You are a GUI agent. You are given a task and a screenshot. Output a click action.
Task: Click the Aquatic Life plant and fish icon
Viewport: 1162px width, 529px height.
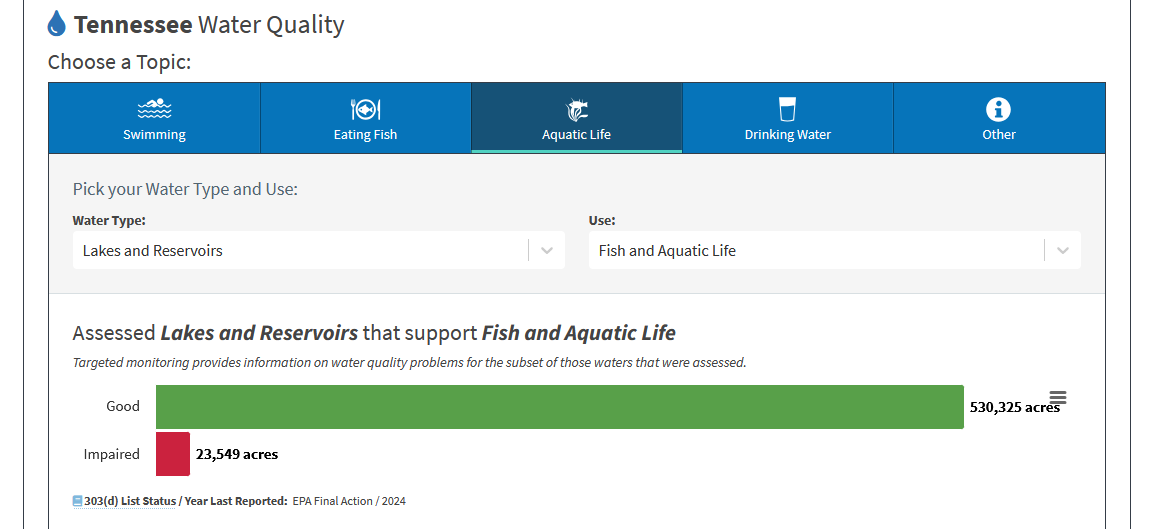577,109
